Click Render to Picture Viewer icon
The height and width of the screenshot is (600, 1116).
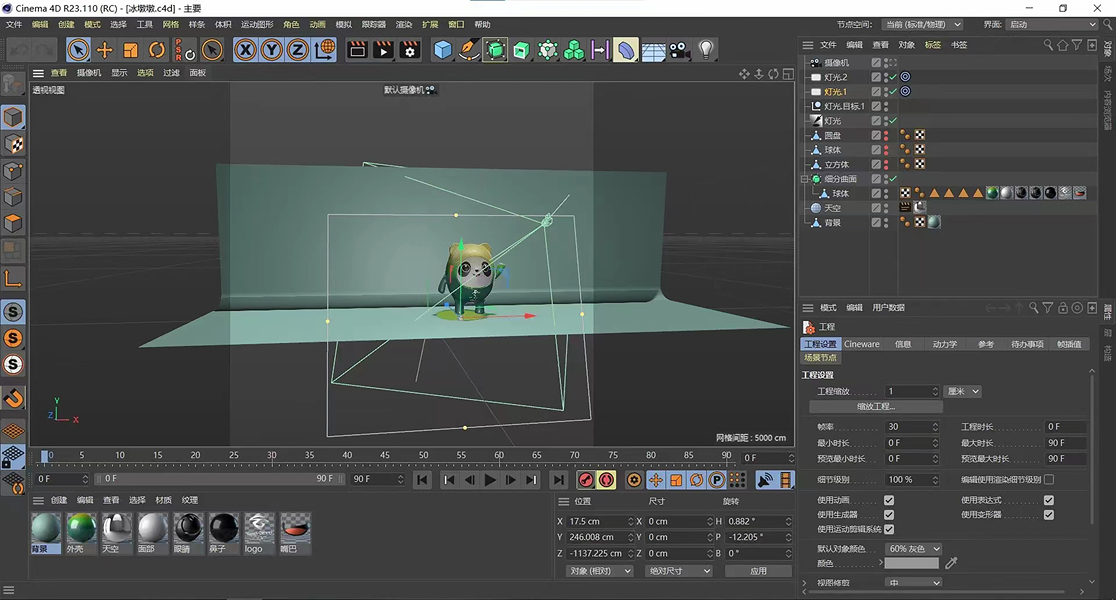(x=384, y=50)
